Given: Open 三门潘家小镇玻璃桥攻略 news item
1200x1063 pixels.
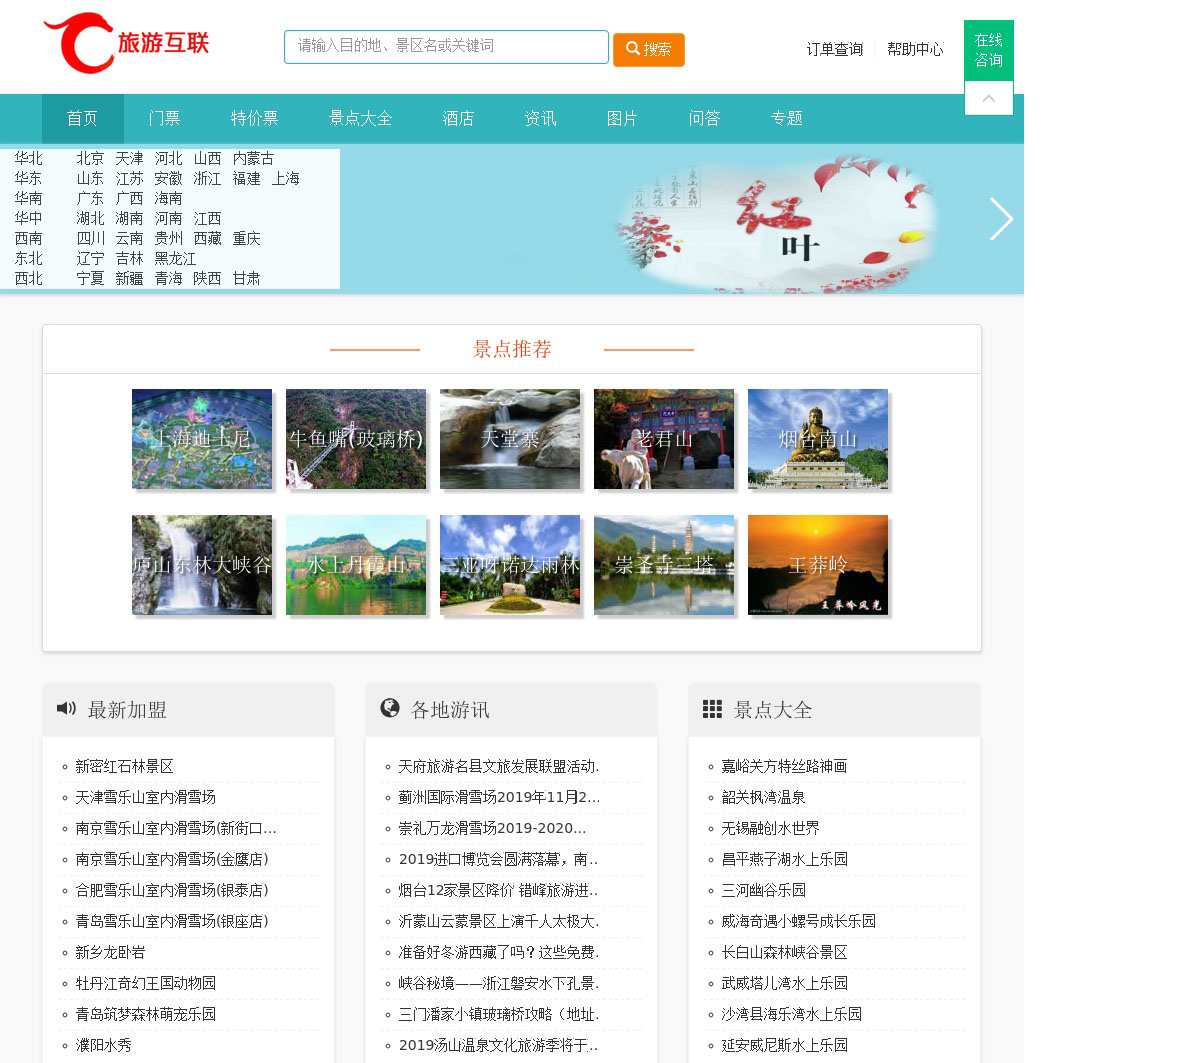Looking at the screenshot, I should pos(499,1014).
